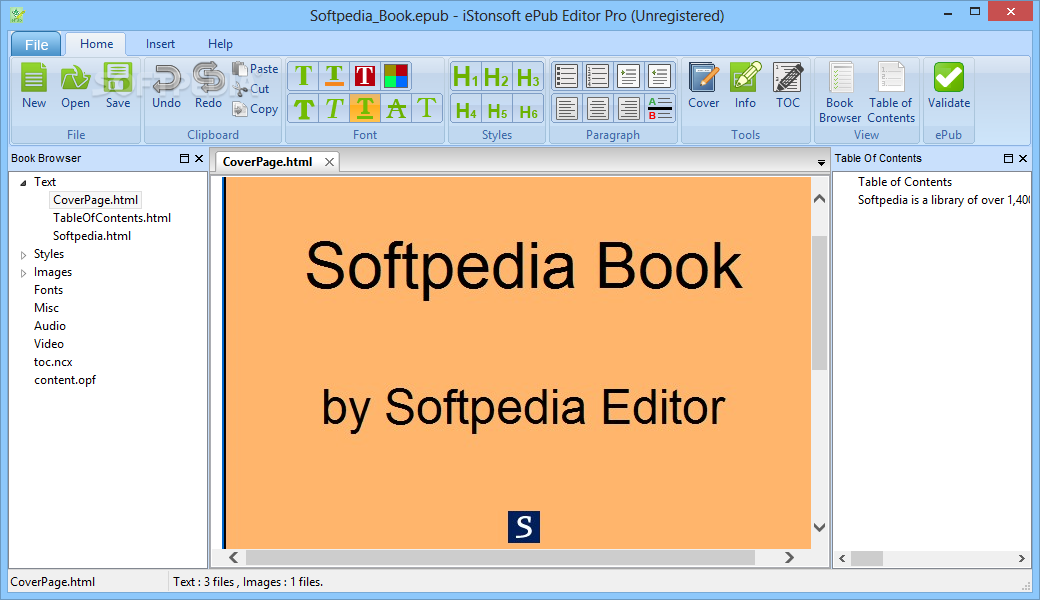This screenshot has height=600, width=1040.
Task: Create a new ePub with New icon
Action: coord(34,86)
